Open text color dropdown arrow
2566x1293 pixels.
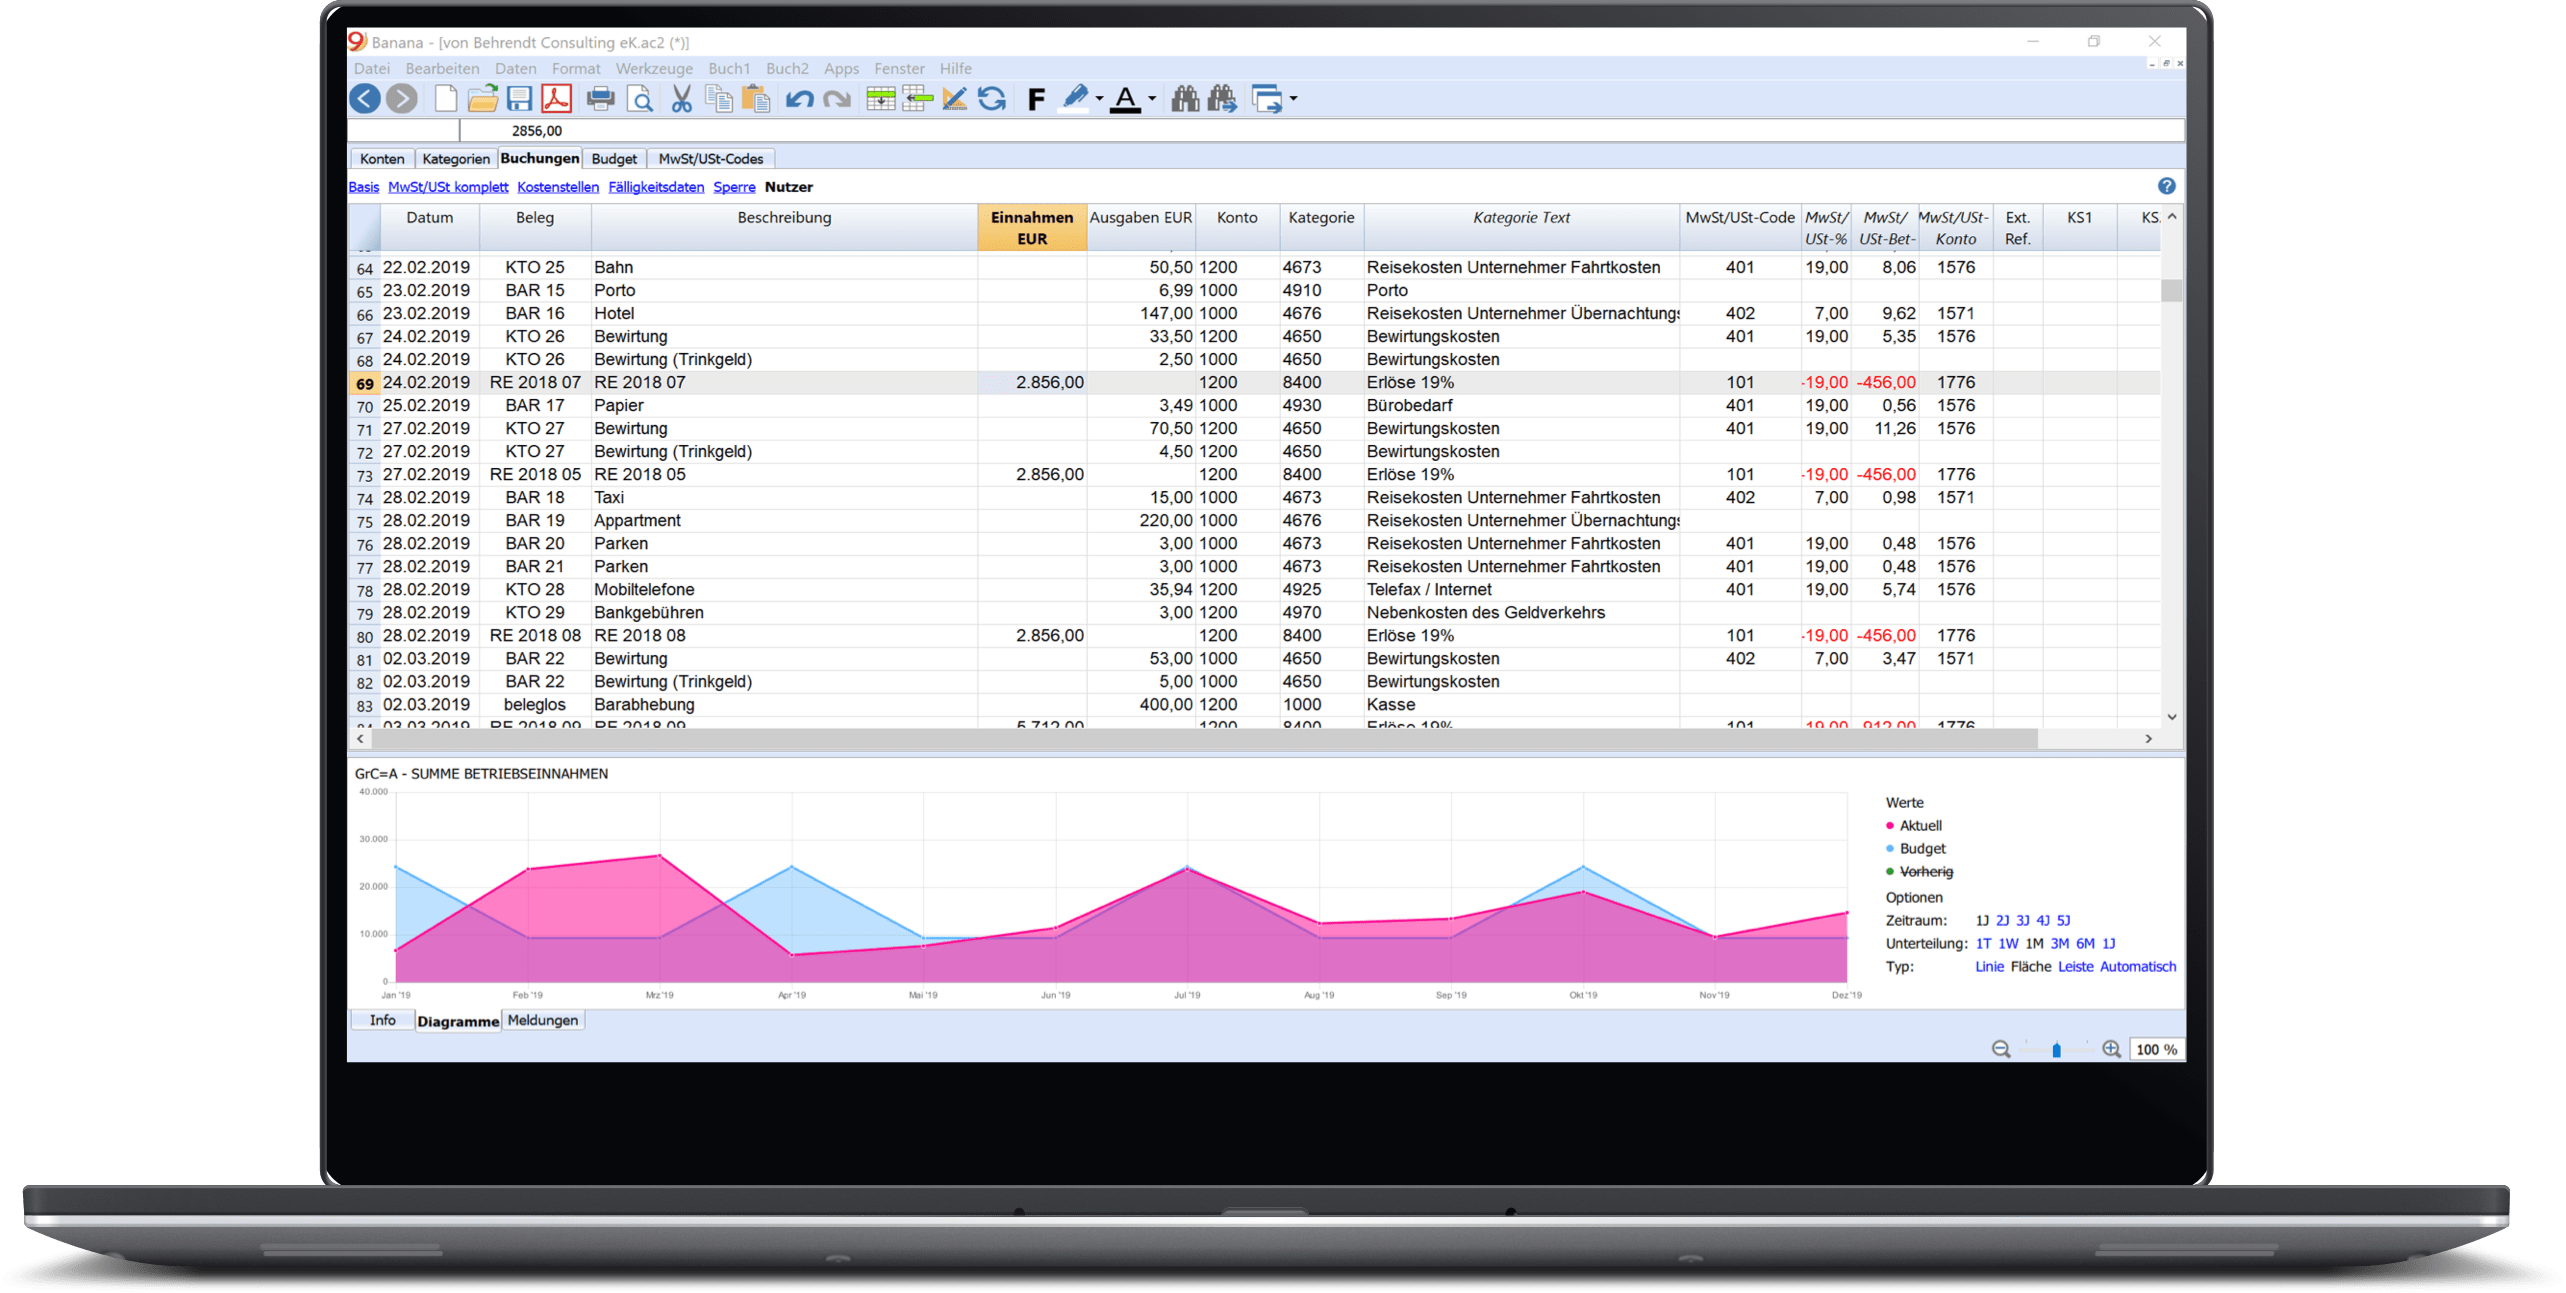1152,99
